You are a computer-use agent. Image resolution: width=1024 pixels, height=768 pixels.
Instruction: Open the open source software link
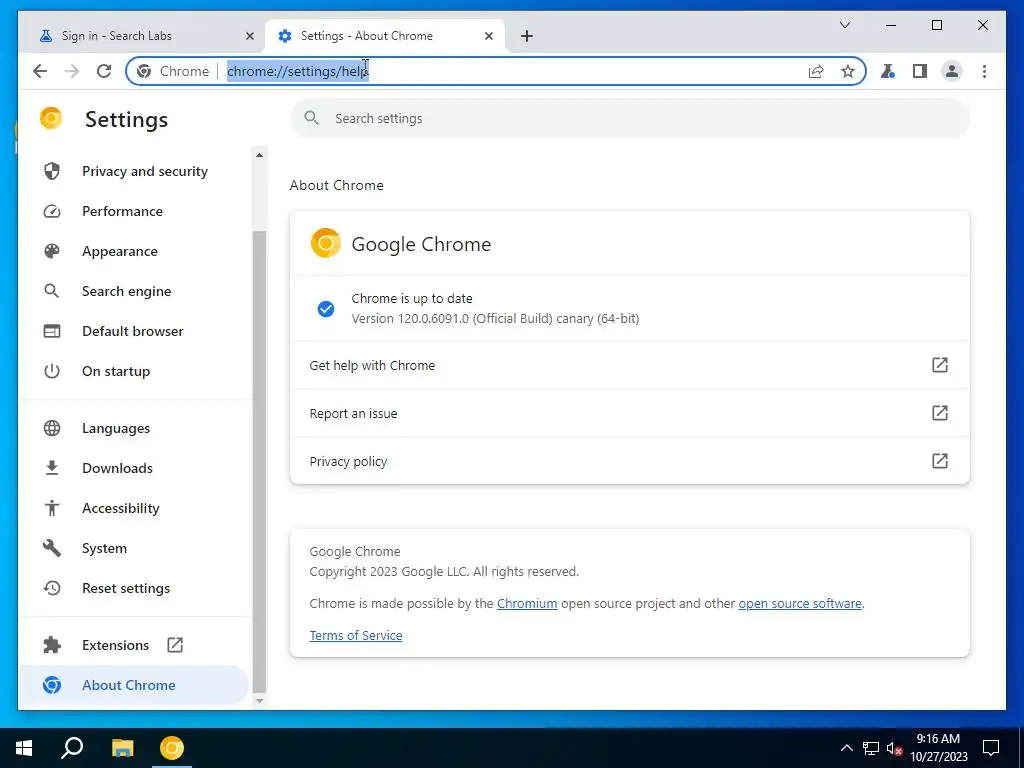coord(800,603)
